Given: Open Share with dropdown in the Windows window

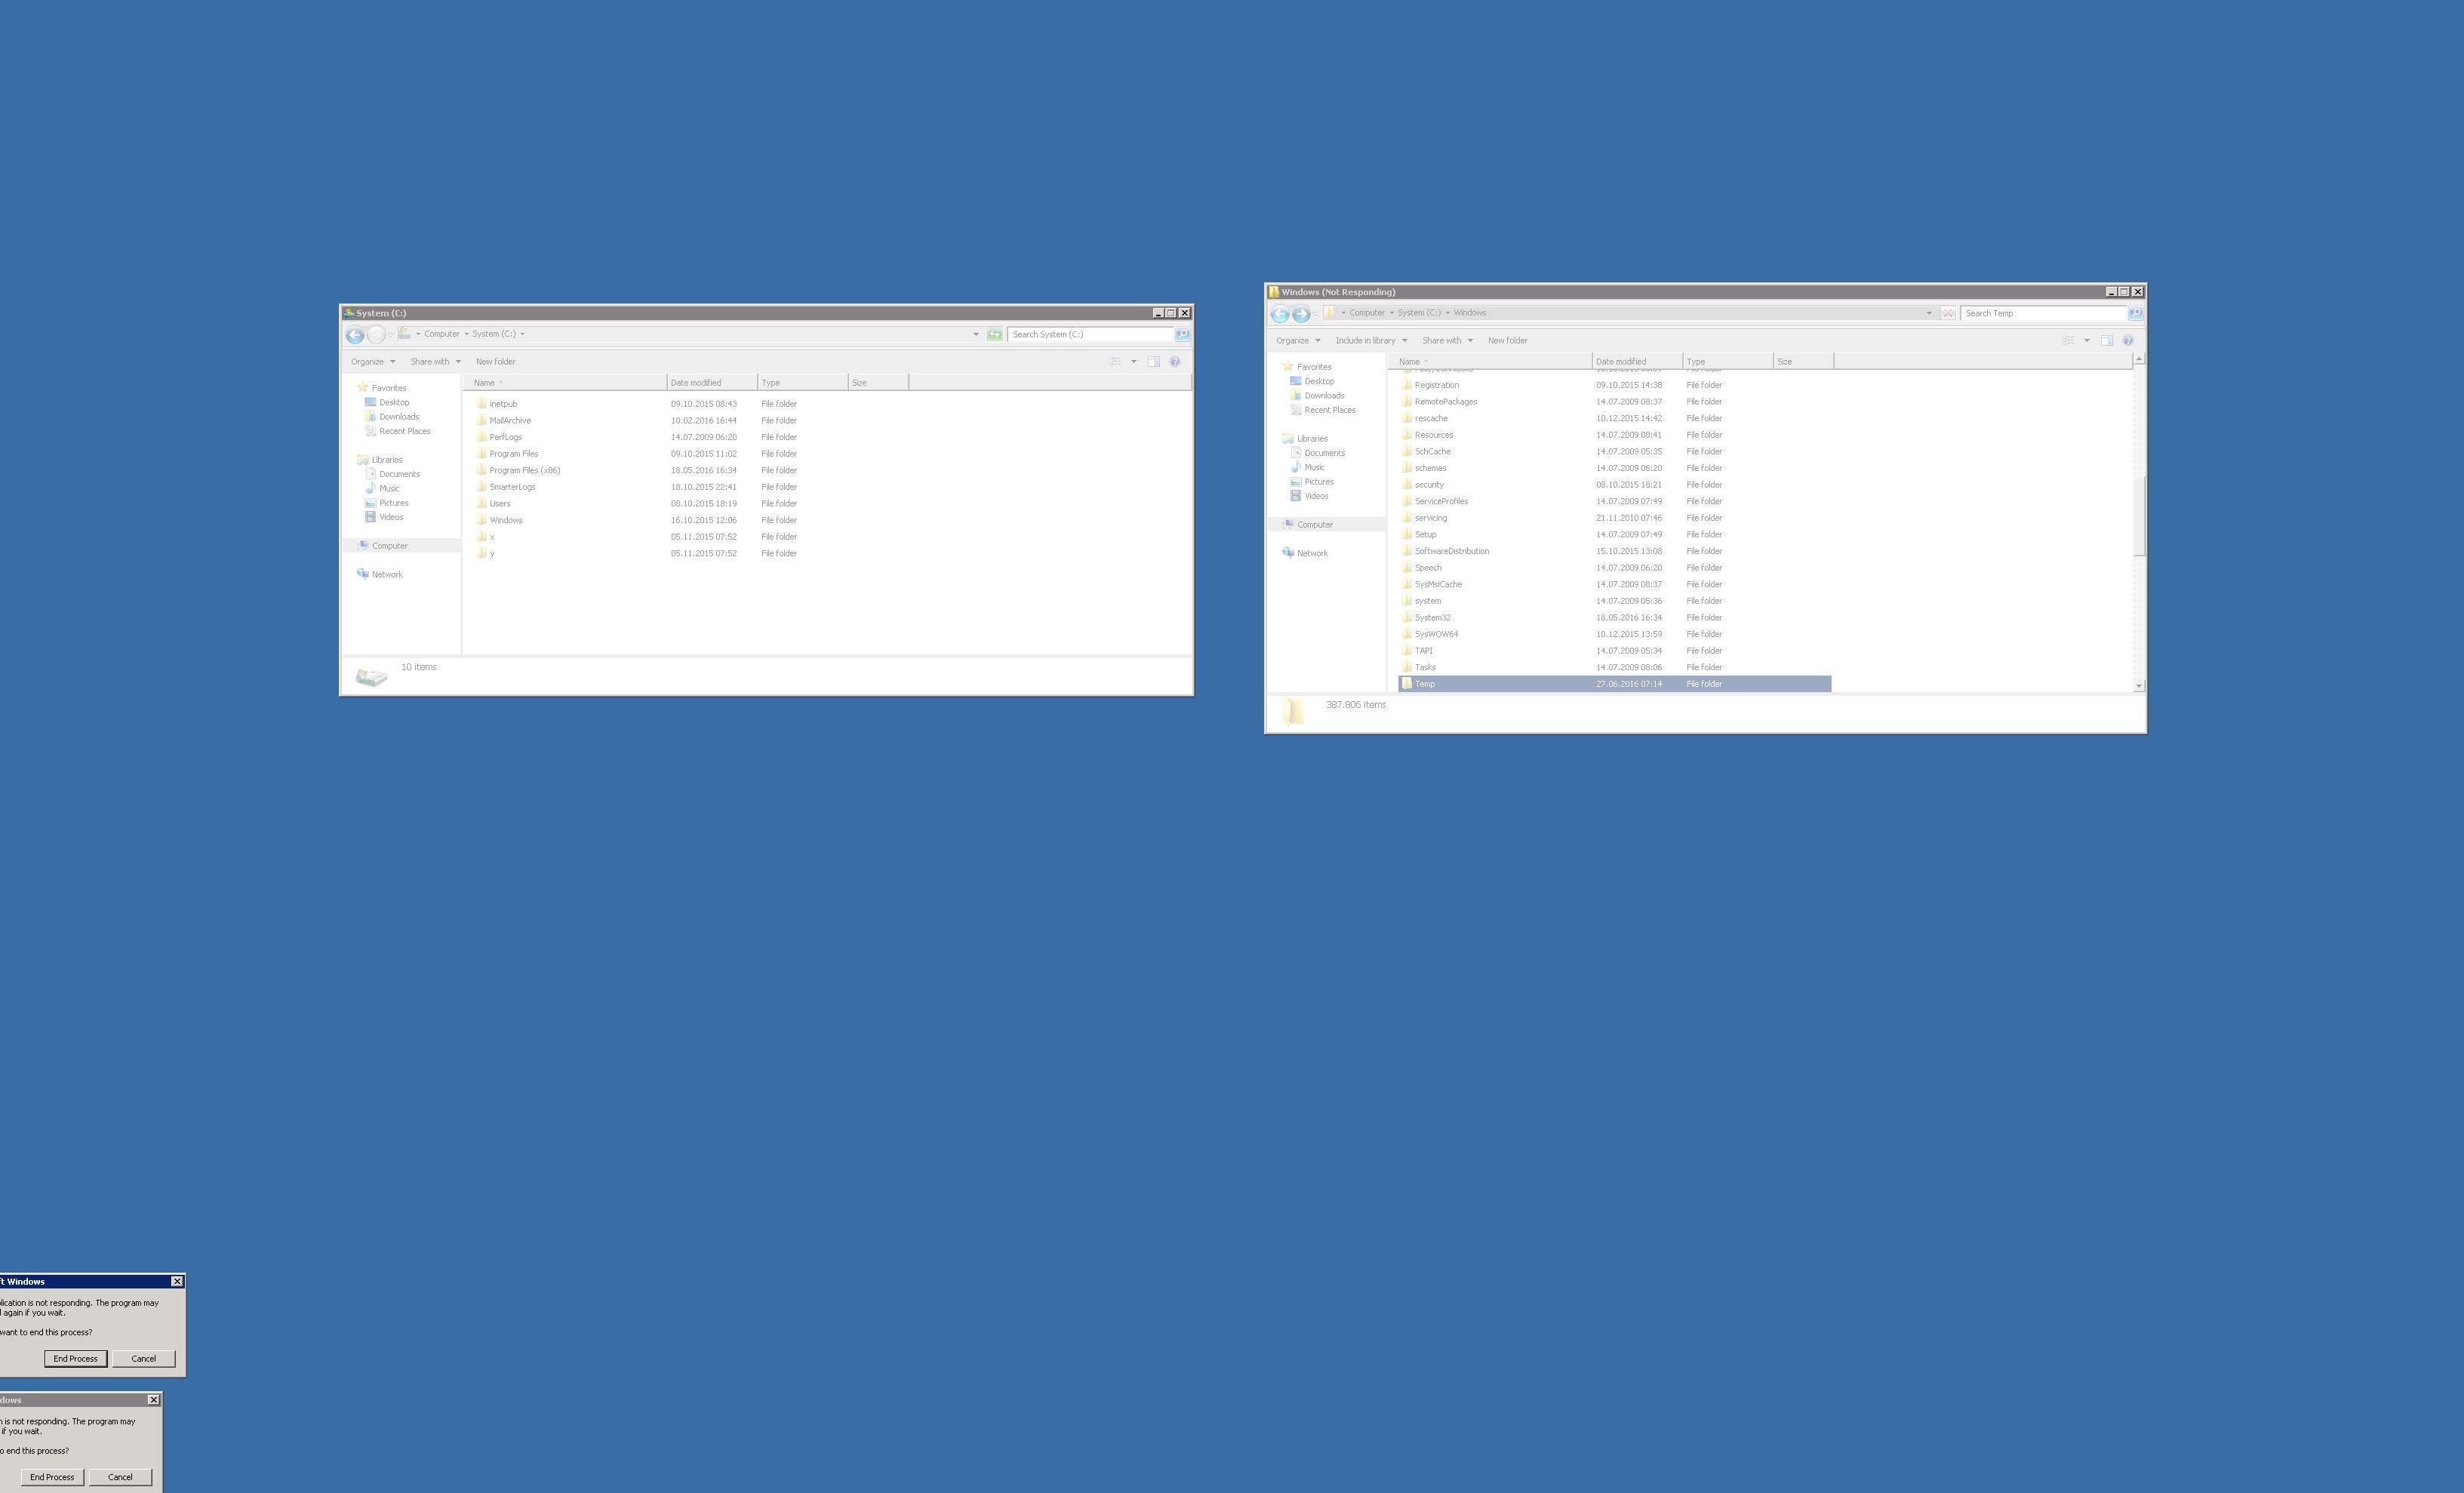Looking at the screenshot, I should point(1447,341).
